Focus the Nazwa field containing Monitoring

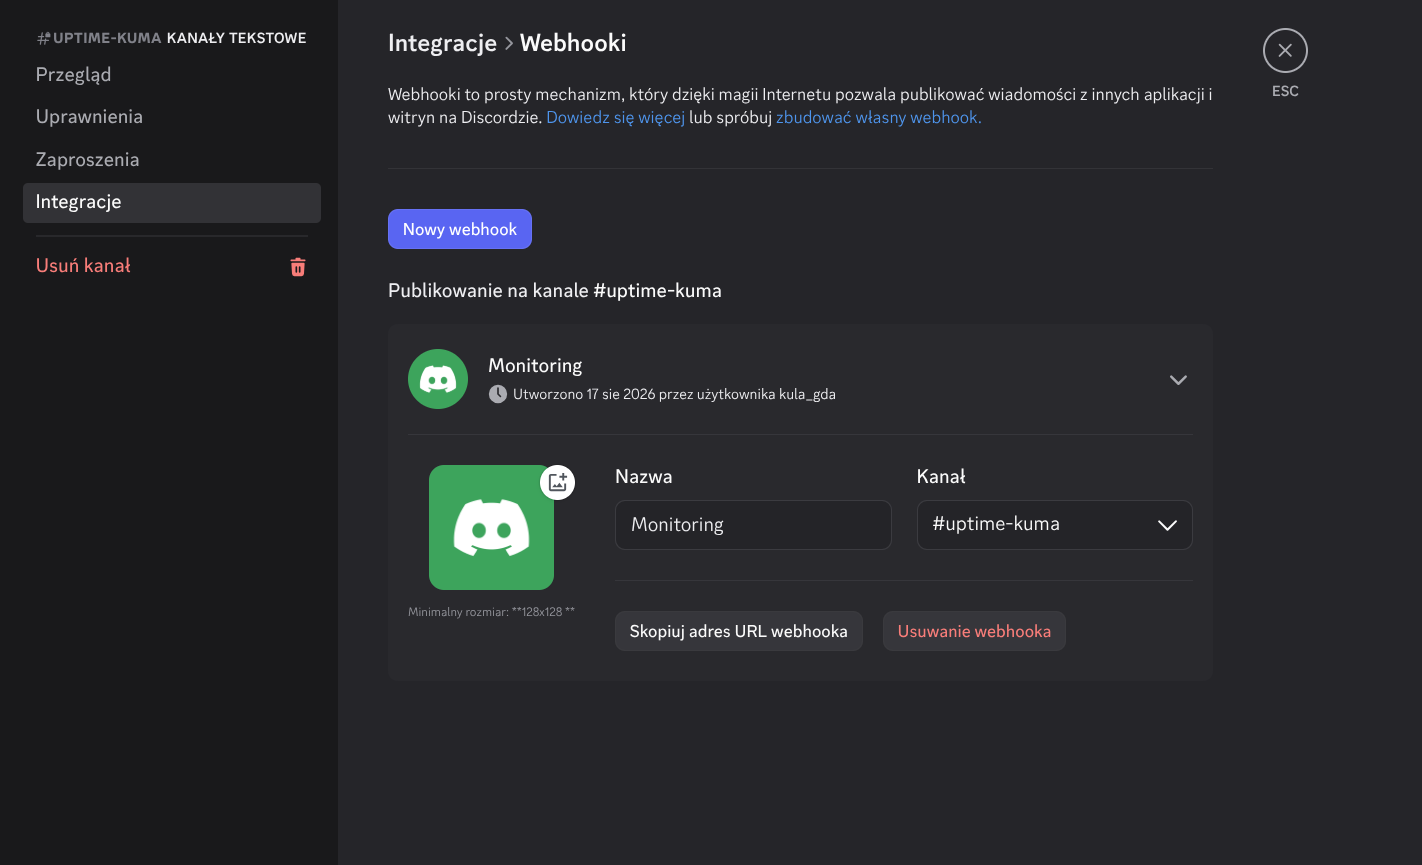click(x=753, y=525)
